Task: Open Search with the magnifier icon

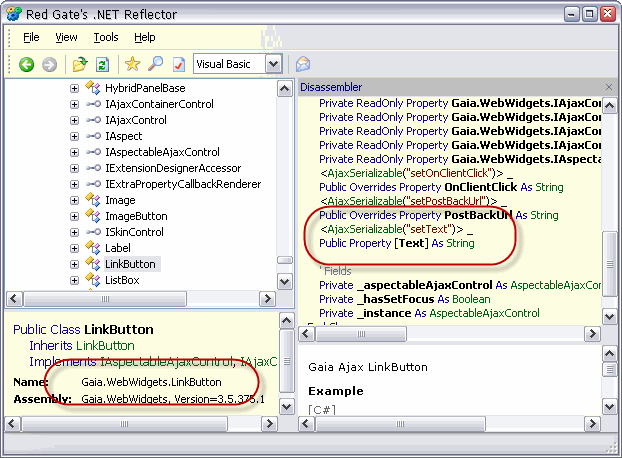Action: pyautogui.click(x=155, y=64)
